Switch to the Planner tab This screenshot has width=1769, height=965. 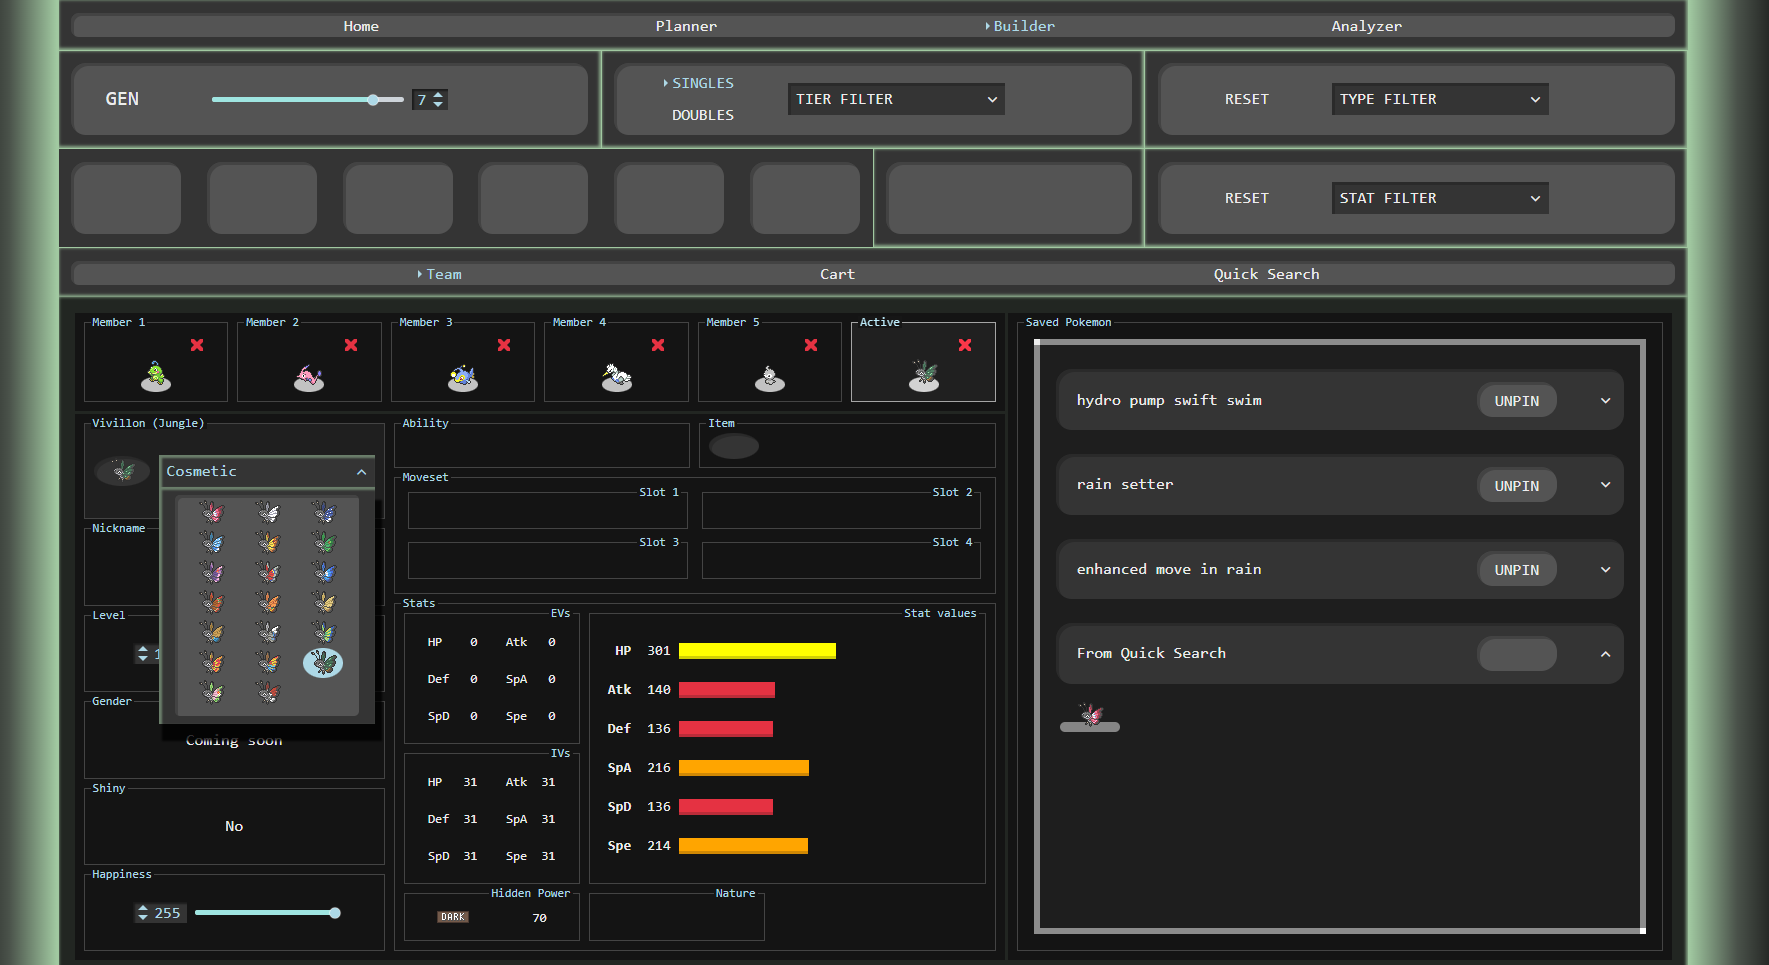click(x=686, y=26)
